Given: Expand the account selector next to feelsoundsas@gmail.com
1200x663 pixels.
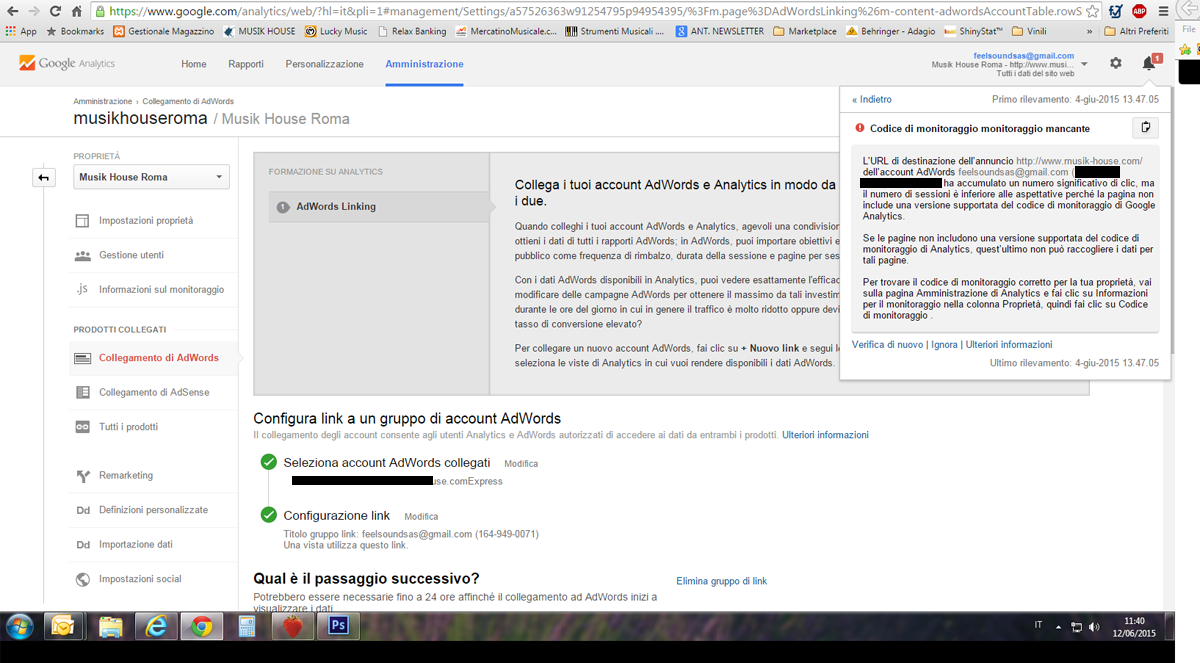Looking at the screenshot, I should (x=1085, y=63).
